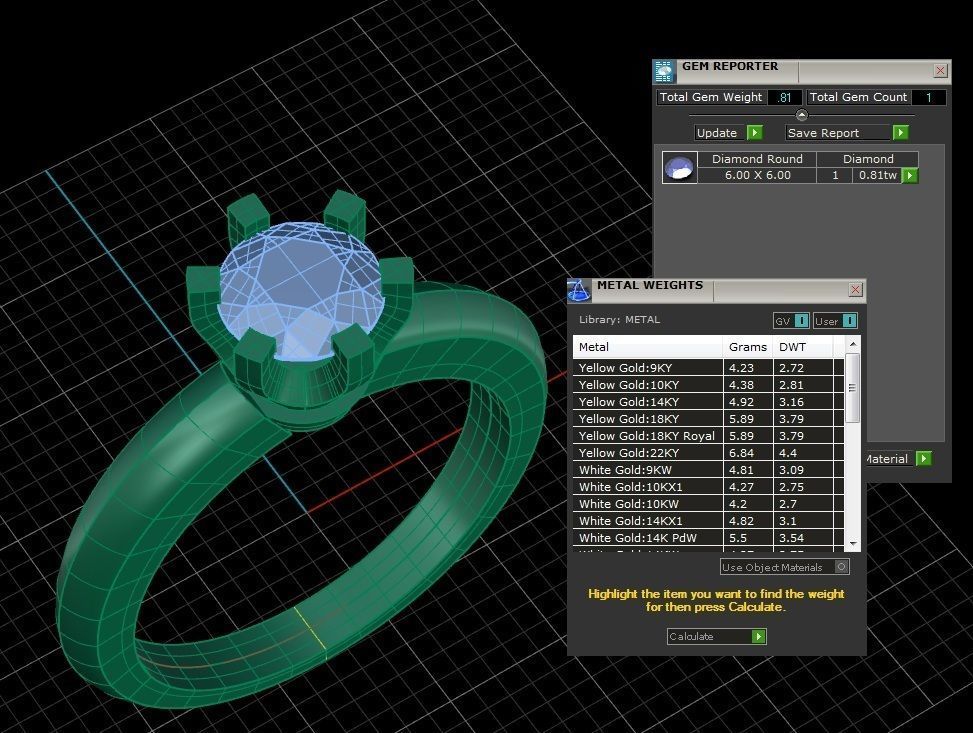
Task: Click the 0.81tw weight cell
Action: [x=877, y=175]
